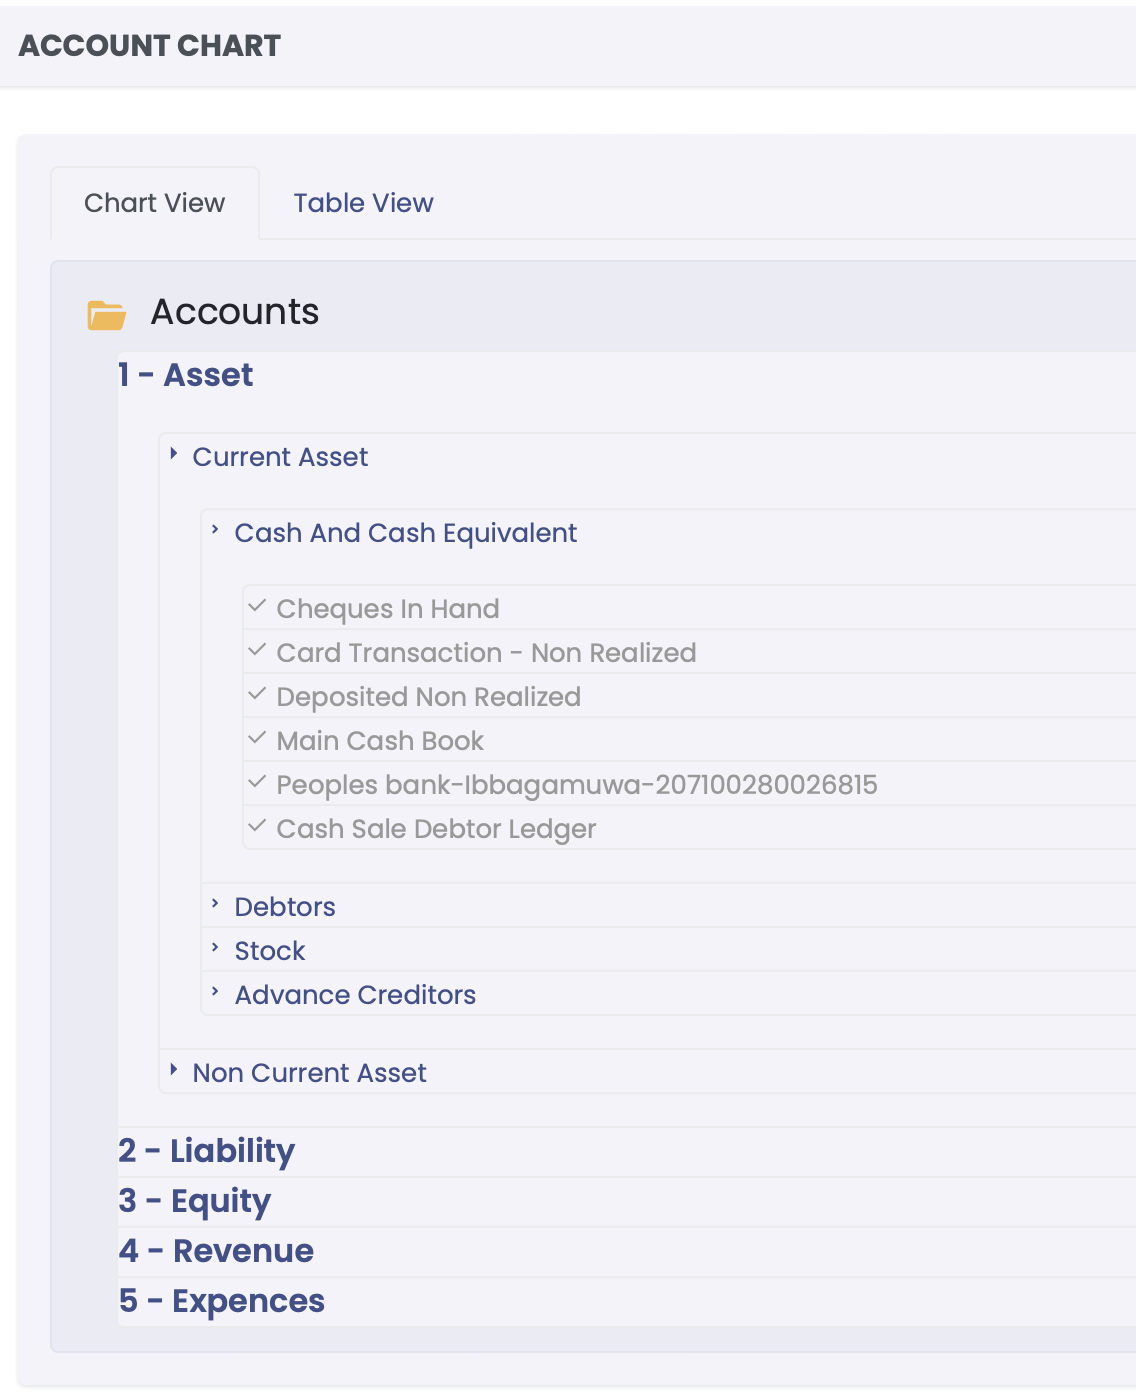Click checkmark icon beside Cheques In Hand
Screen dimensions: 1136x1396
tap(257, 607)
